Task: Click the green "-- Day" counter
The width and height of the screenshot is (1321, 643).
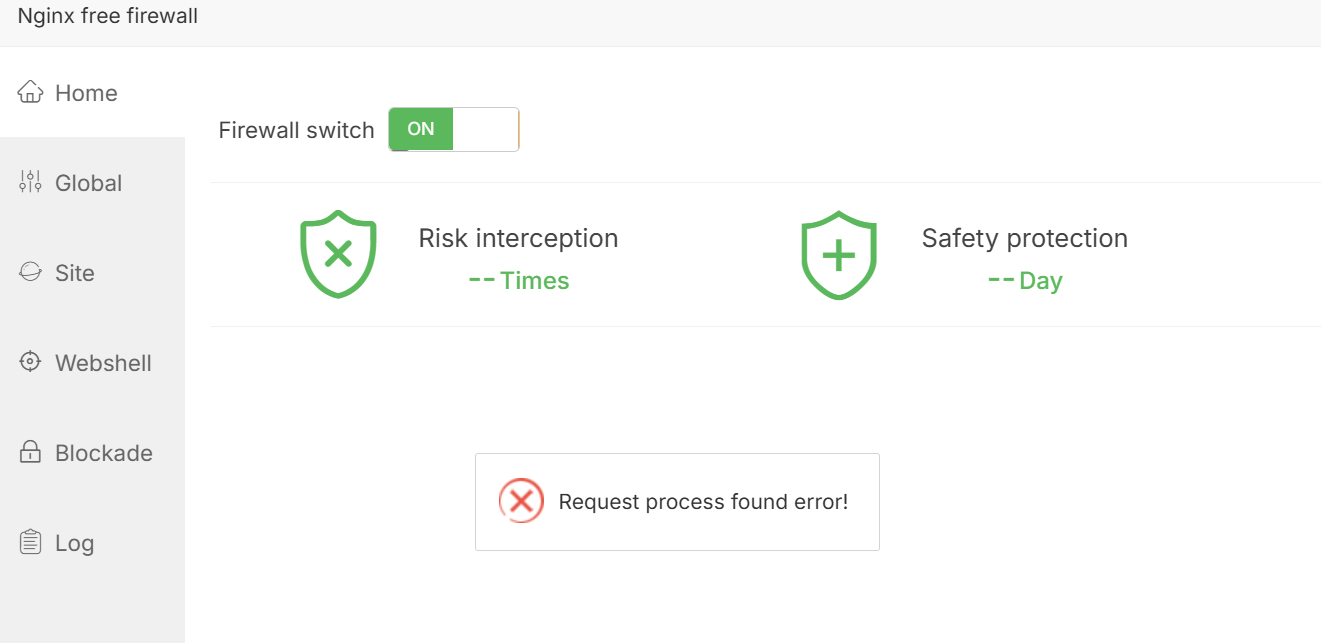Action: point(1025,281)
